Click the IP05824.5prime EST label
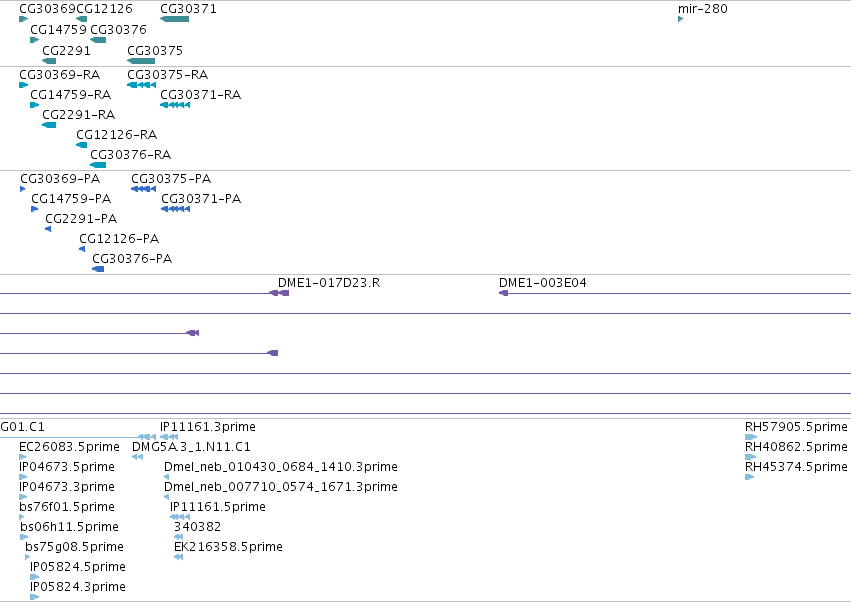851x602 pixels. [x=78, y=567]
